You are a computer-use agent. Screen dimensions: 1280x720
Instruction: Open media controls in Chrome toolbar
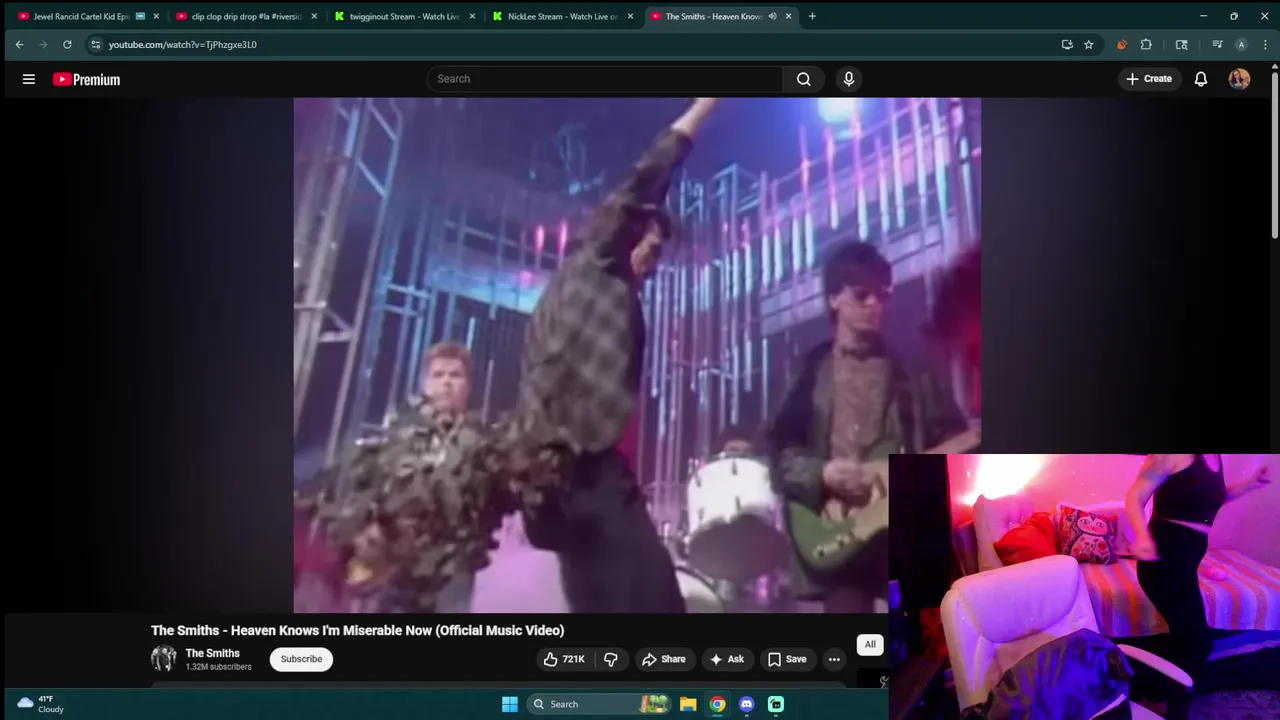coord(1217,44)
